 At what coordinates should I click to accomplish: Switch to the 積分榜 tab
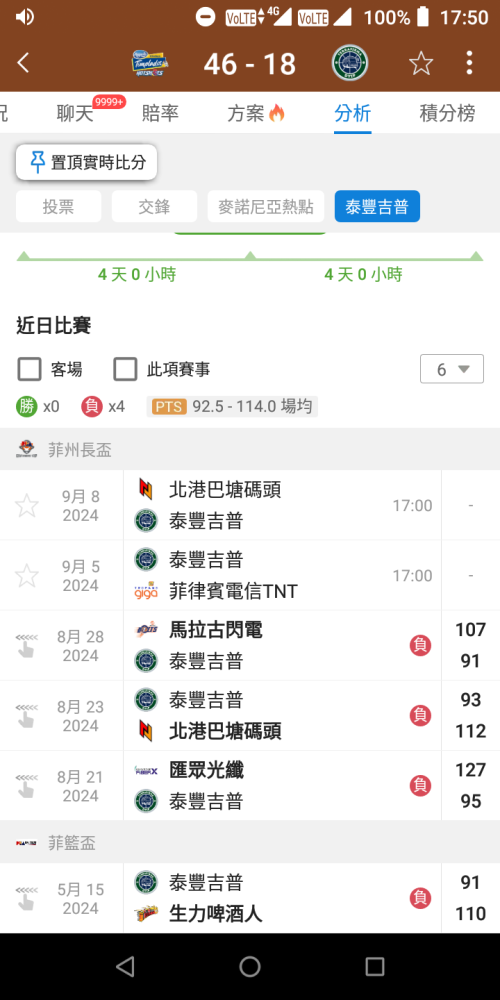pyautogui.click(x=447, y=114)
